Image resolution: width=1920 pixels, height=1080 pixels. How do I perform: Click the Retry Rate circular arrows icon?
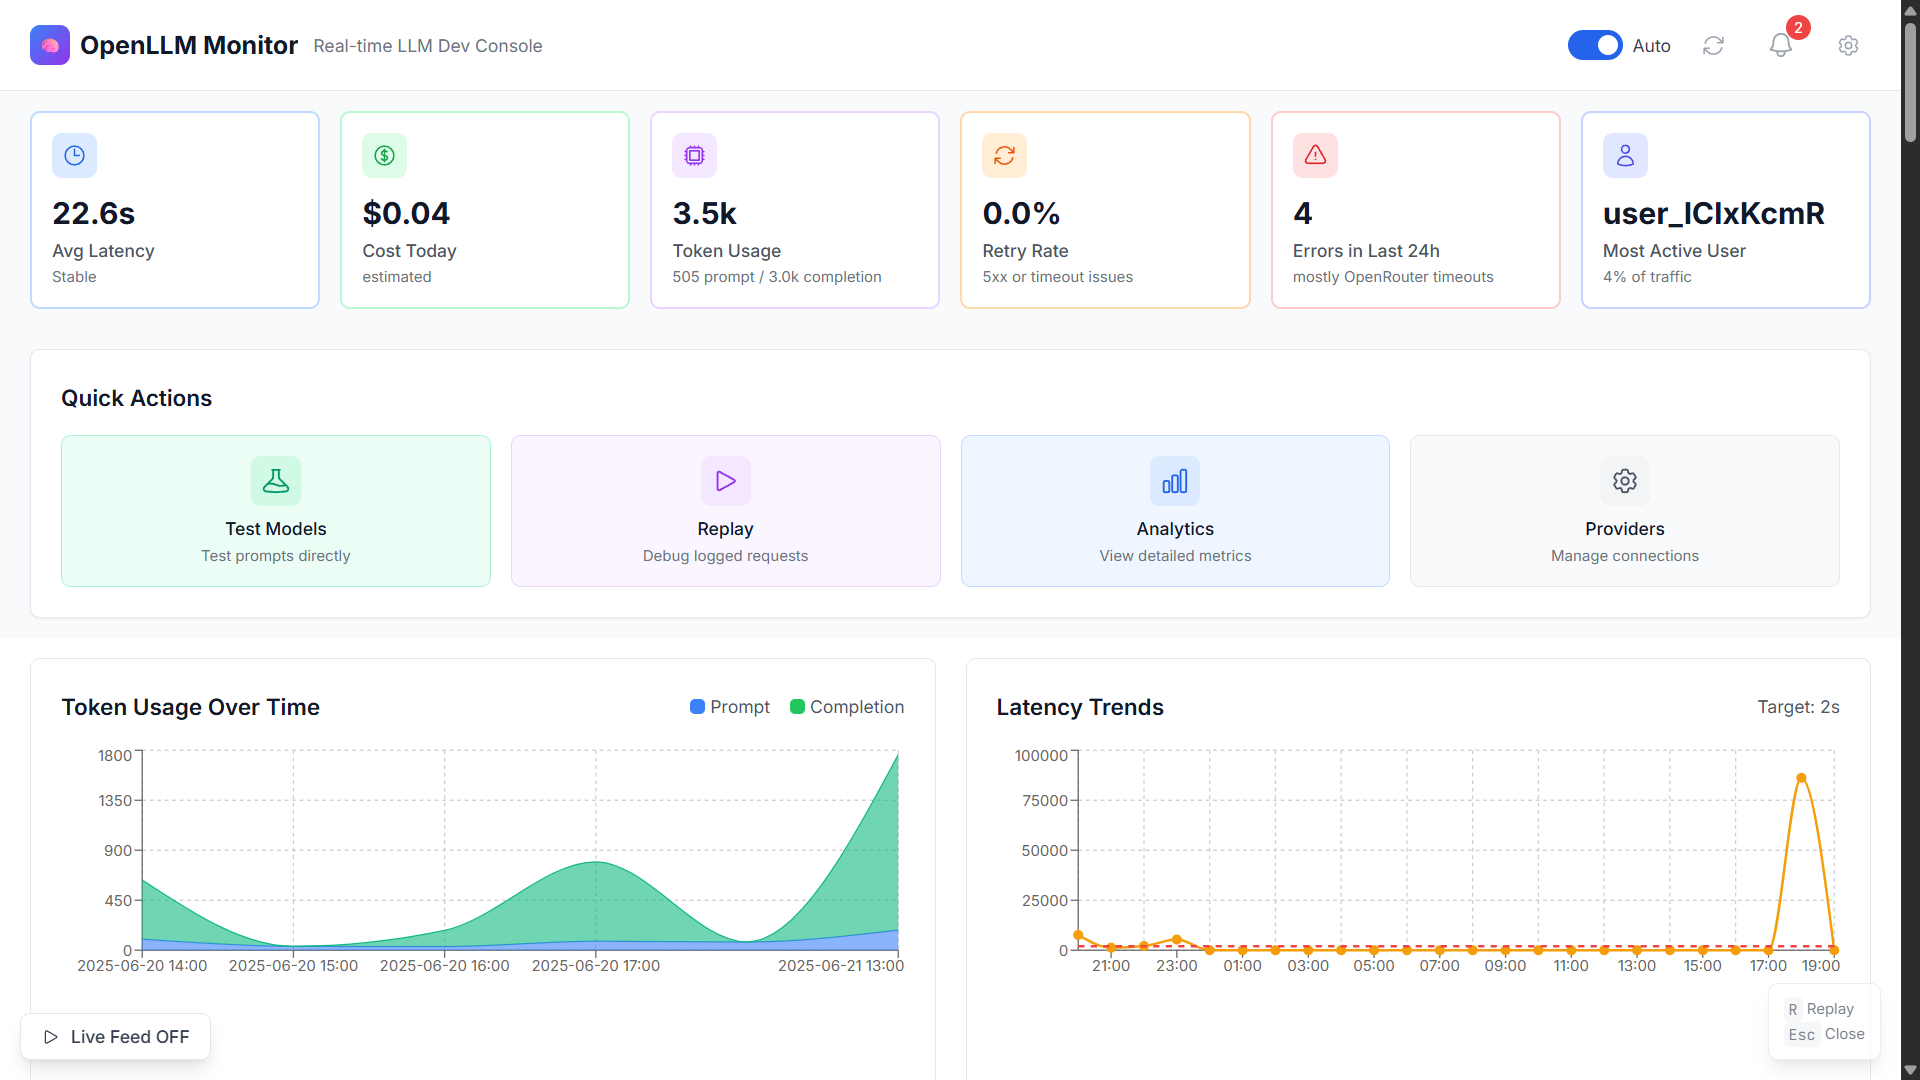[1005, 156]
